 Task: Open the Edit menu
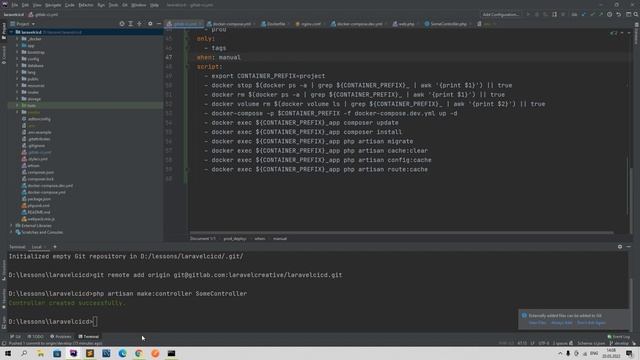[25, 5]
